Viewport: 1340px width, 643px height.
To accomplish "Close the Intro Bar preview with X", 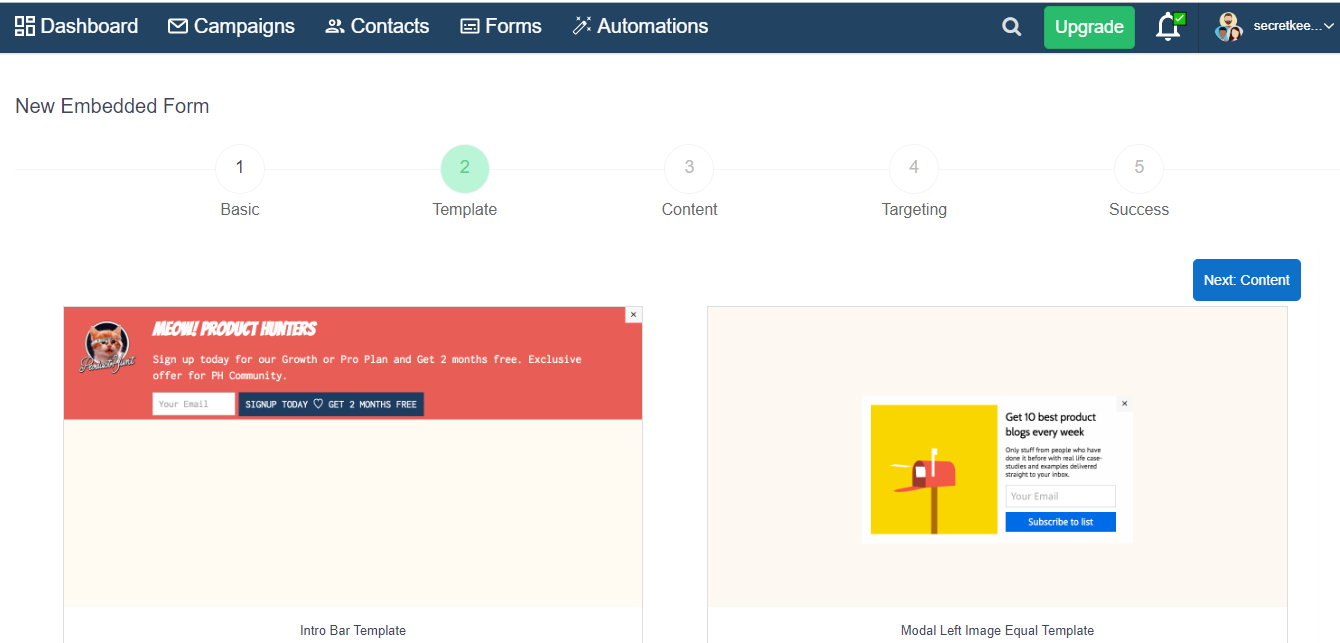I will [x=632, y=315].
